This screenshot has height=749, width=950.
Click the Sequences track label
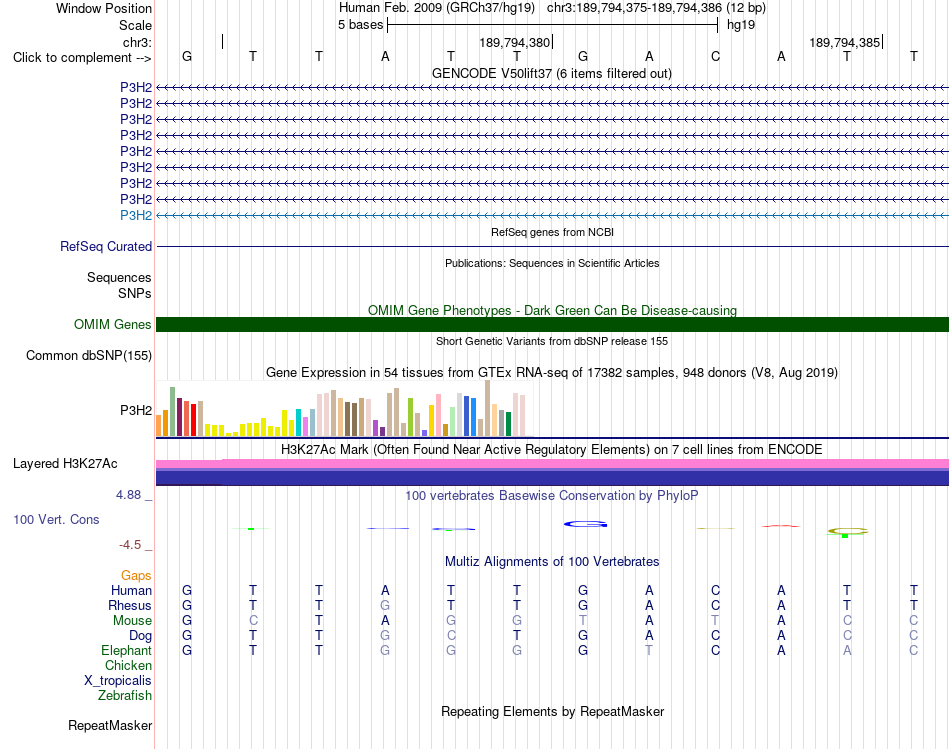119,278
